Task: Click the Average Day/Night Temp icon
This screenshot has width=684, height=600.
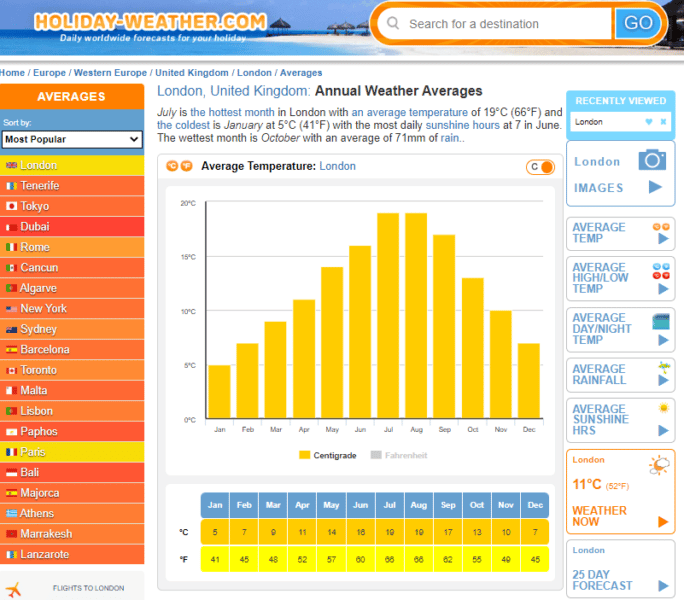Action: 661,322
